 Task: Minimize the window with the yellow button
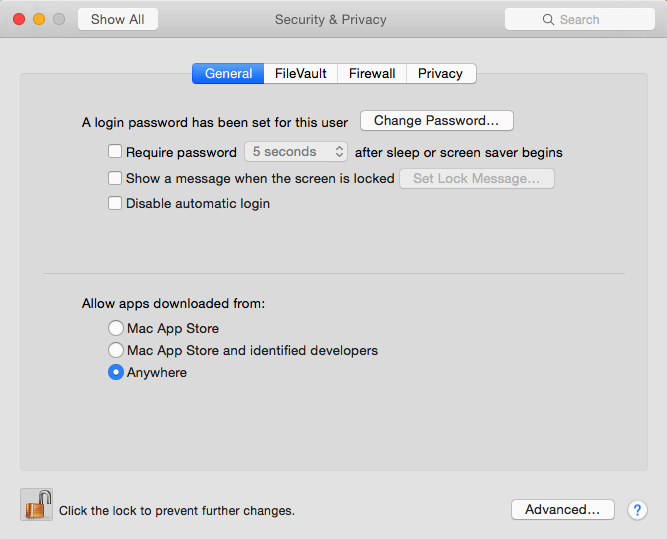(39, 19)
